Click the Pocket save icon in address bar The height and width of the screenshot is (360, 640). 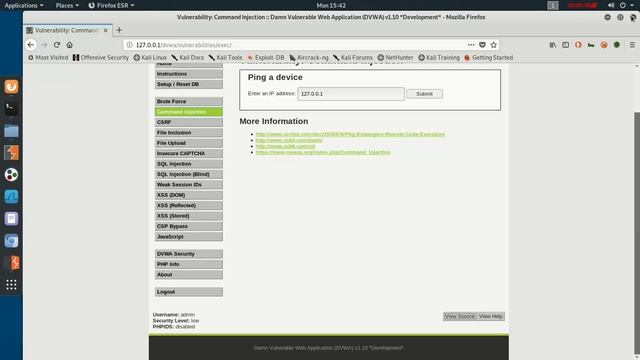tap(482, 45)
